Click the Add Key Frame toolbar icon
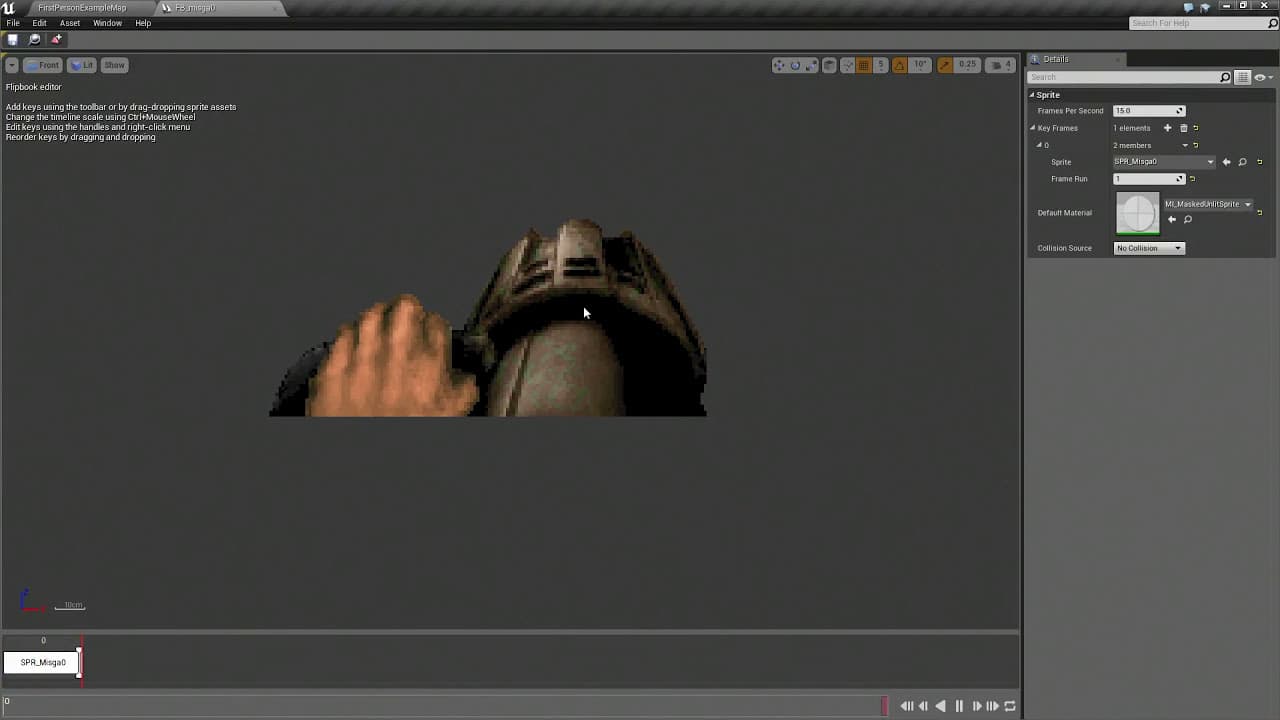Viewport: 1280px width, 720px height. (56, 40)
